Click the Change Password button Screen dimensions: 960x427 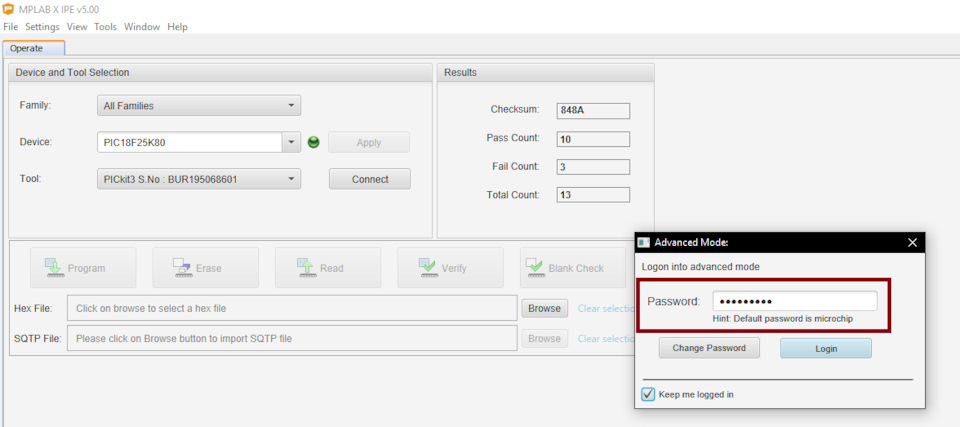coord(709,348)
